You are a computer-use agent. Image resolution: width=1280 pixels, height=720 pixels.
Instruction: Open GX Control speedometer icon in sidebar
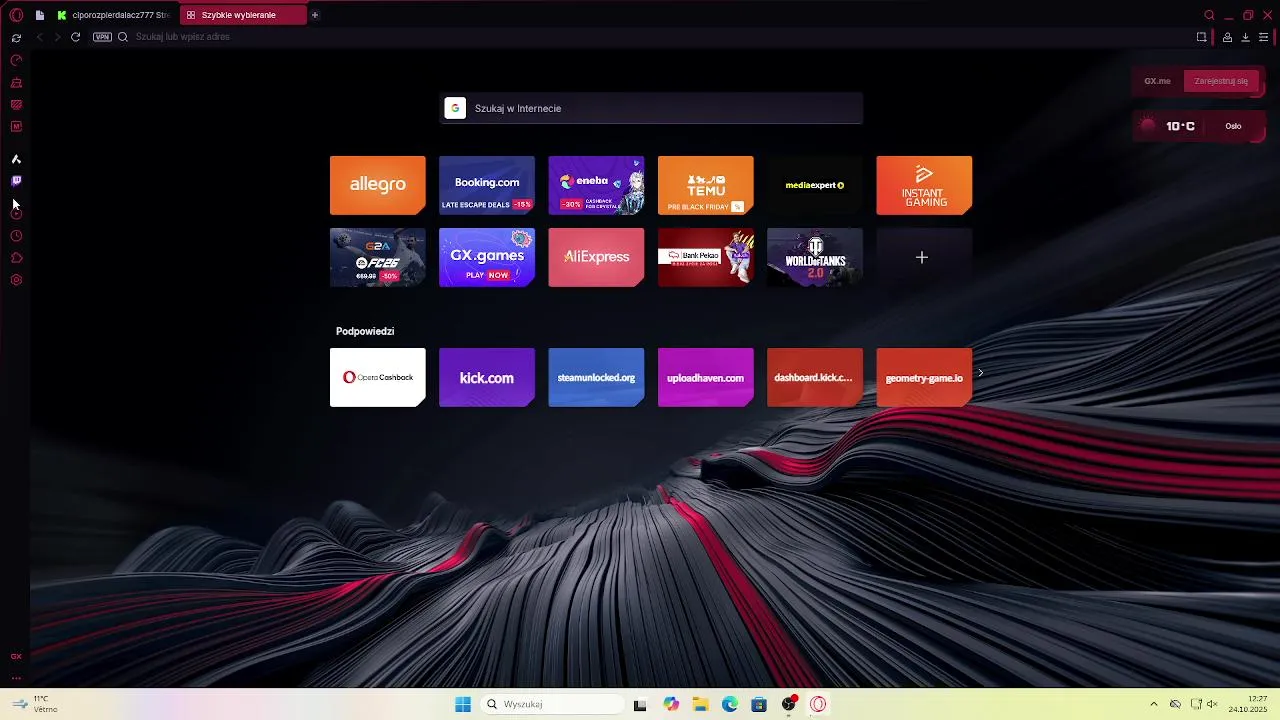coord(16,60)
